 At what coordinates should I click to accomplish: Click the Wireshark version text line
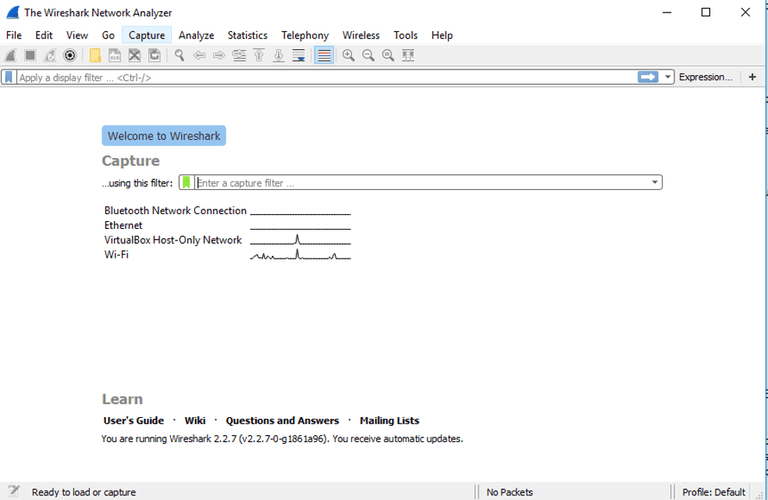[x=282, y=439]
